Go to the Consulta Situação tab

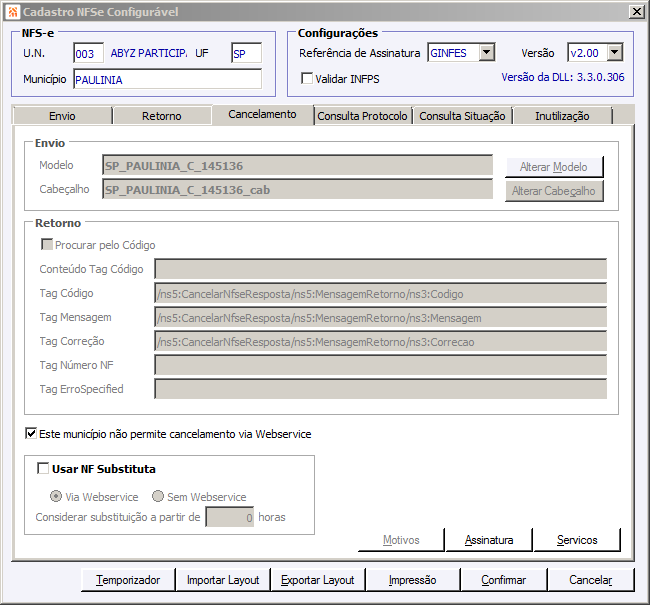pos(462,116)
